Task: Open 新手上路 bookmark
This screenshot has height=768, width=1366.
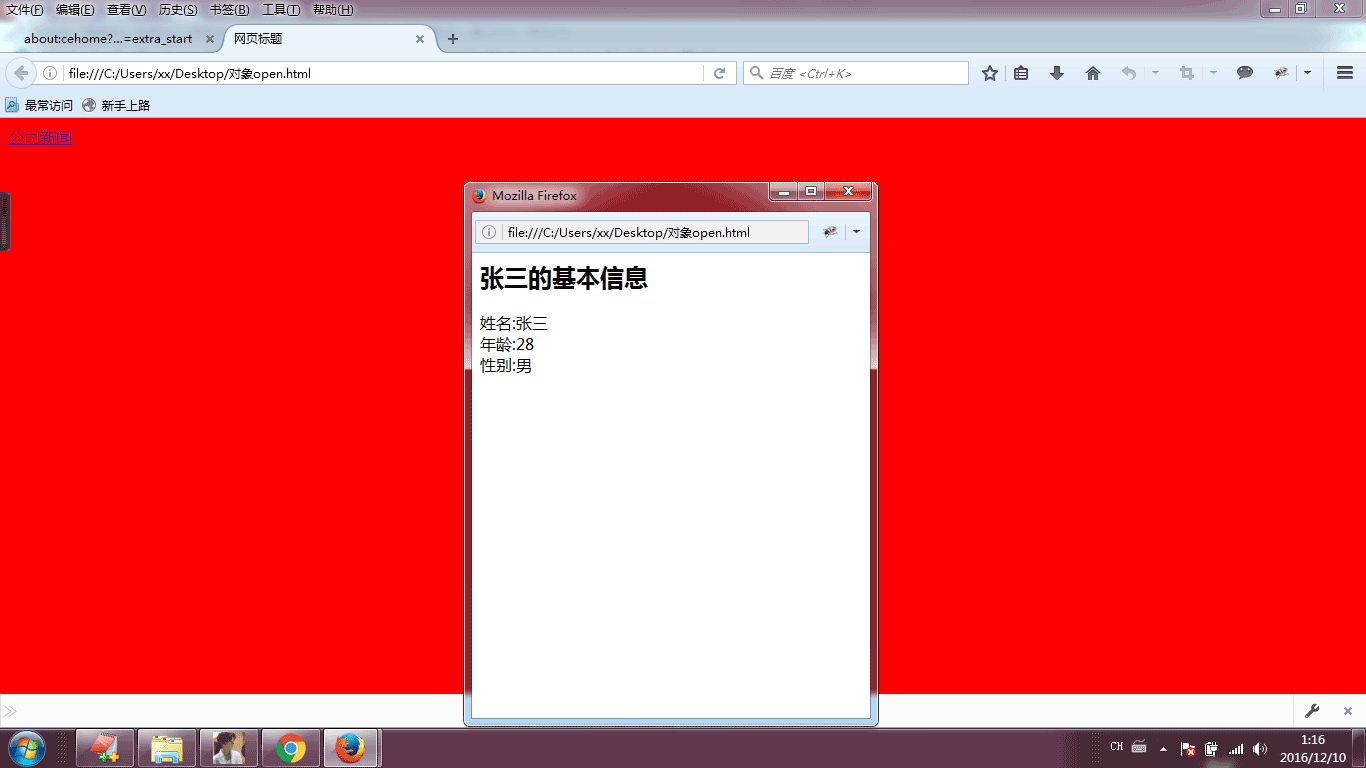Action: 116,105
